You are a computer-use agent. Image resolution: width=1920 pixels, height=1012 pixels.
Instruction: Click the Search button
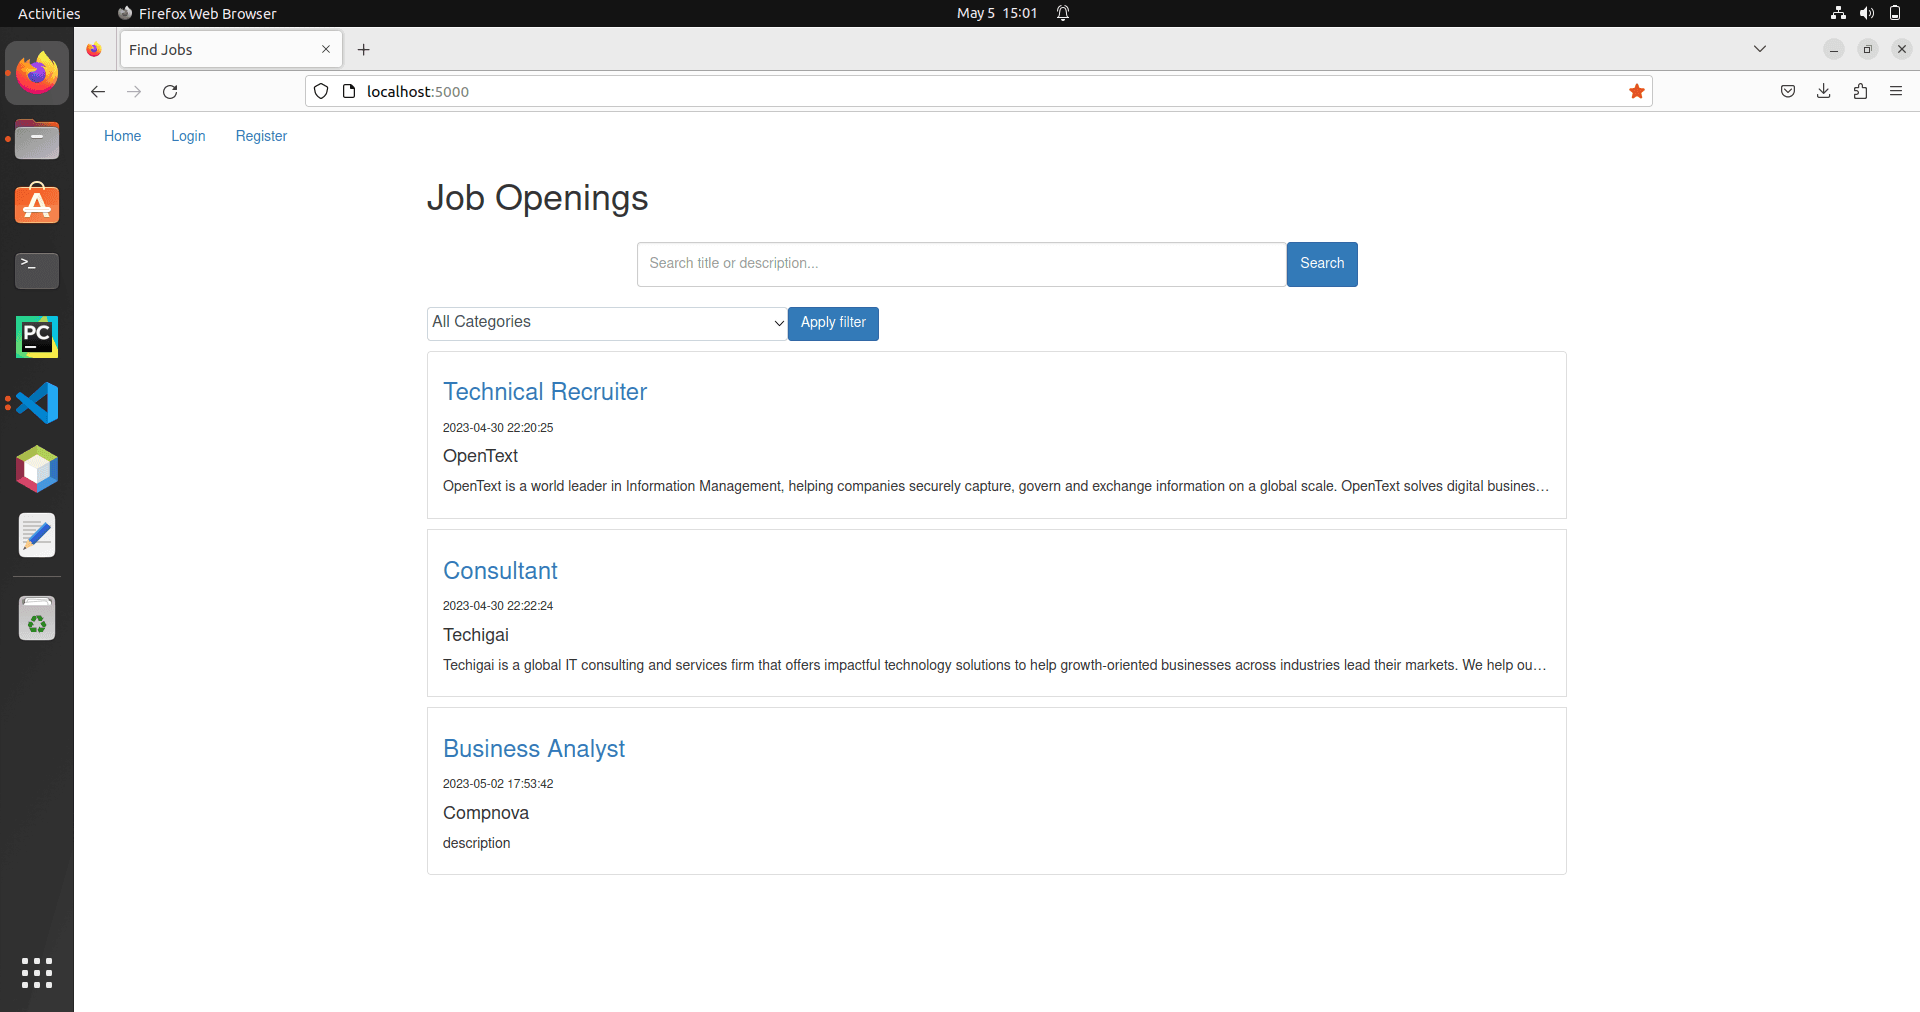tap(1321, 263)
